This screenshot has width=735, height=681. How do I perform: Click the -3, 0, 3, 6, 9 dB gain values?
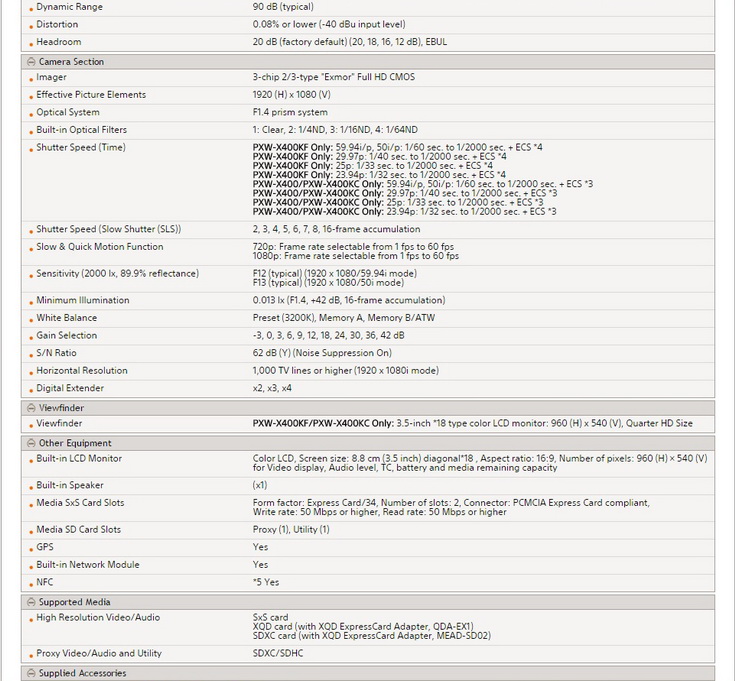click(x=329, y=336)
